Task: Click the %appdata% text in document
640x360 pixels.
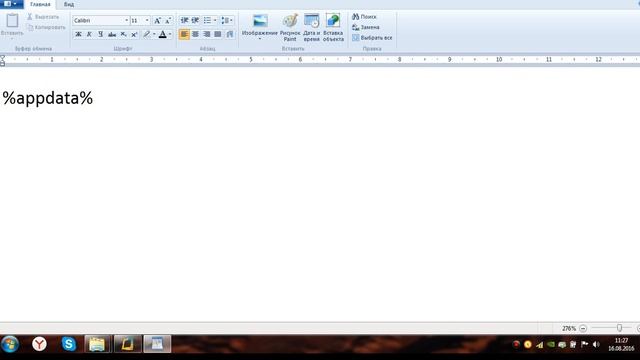Action: [x=48, y=98]
